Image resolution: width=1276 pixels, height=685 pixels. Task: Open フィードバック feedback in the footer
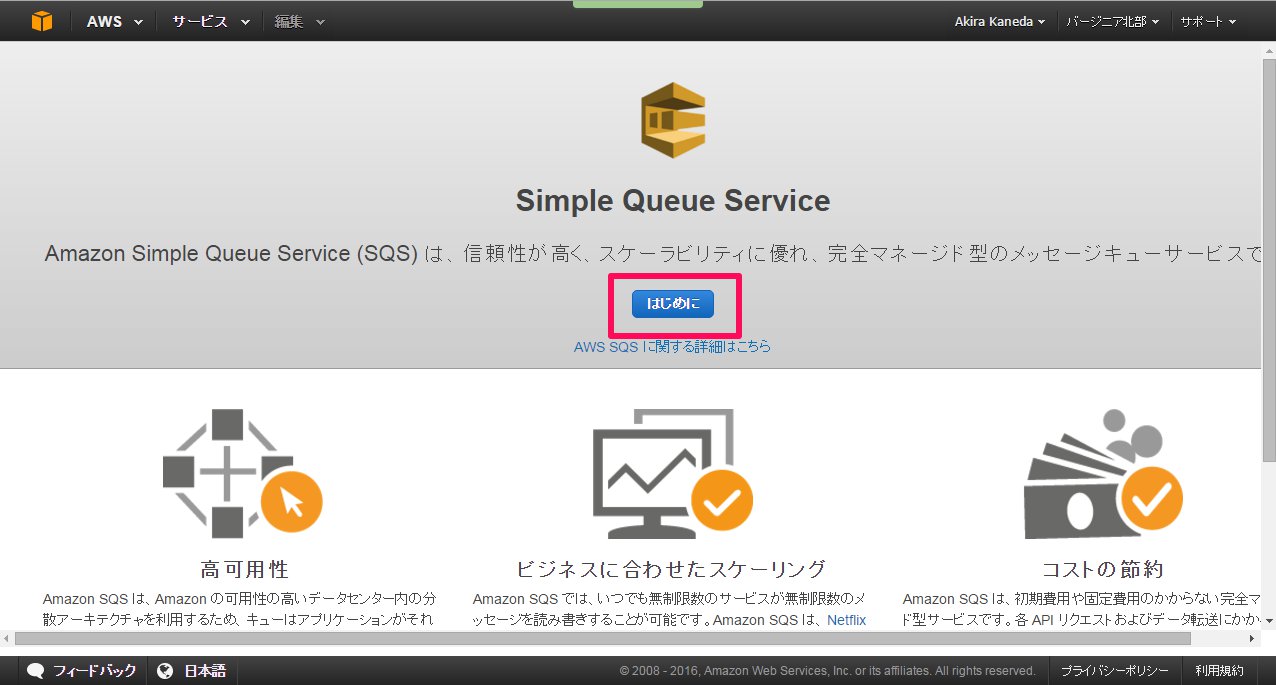[84, 671]
